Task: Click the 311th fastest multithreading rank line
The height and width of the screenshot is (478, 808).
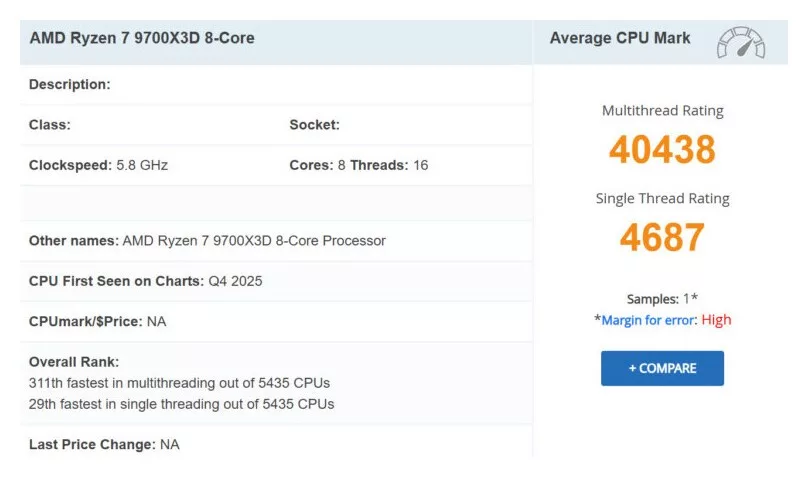Action: click(x=179, y=383)
